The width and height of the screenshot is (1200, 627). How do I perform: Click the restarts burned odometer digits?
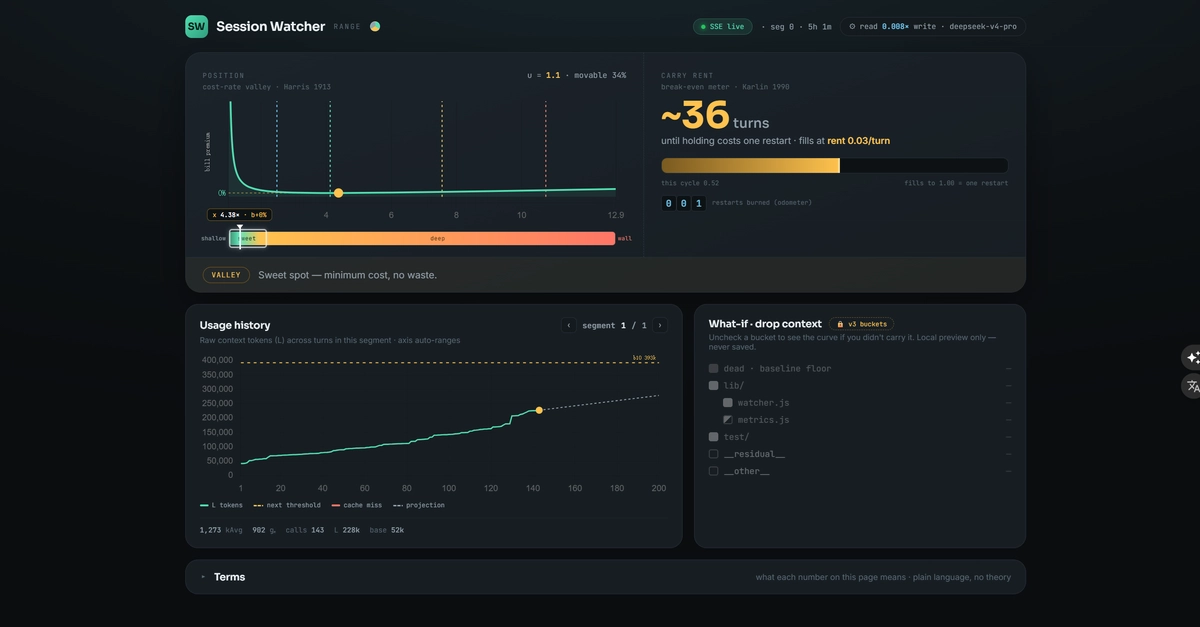(x=683, y=203)
